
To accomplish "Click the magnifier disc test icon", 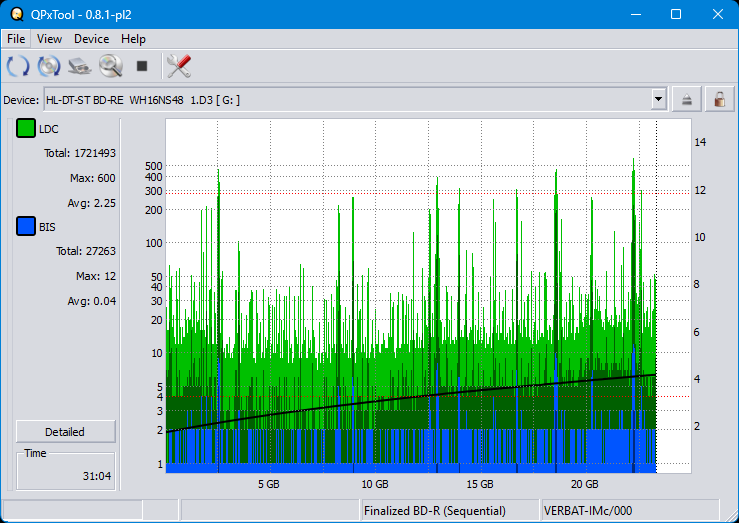I will pyautogui.click(x=110, y=67).
